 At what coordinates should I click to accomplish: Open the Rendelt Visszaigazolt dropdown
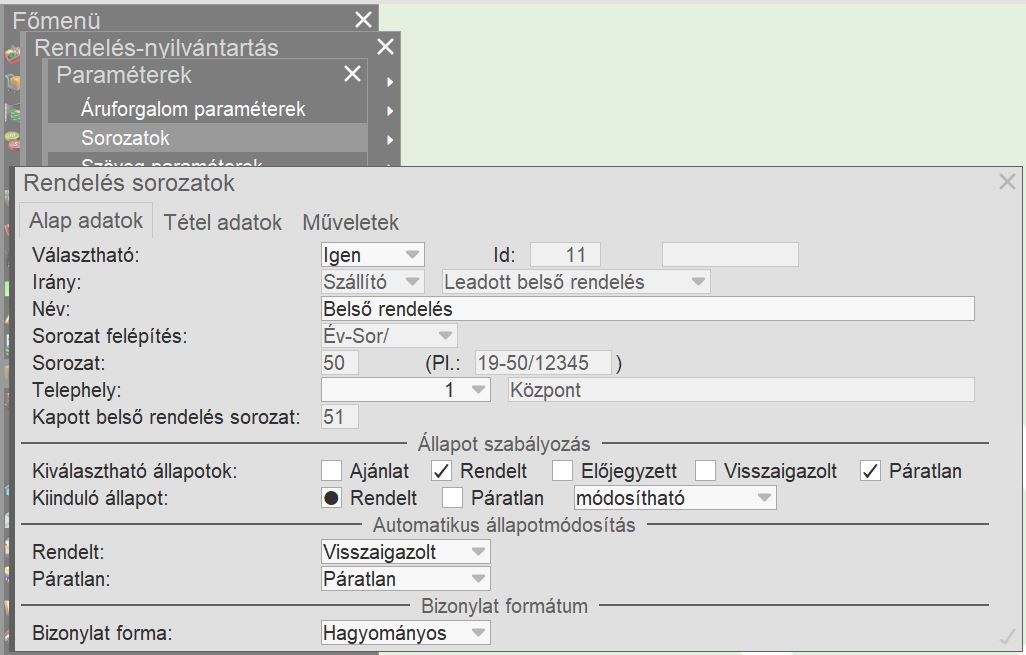406,552
